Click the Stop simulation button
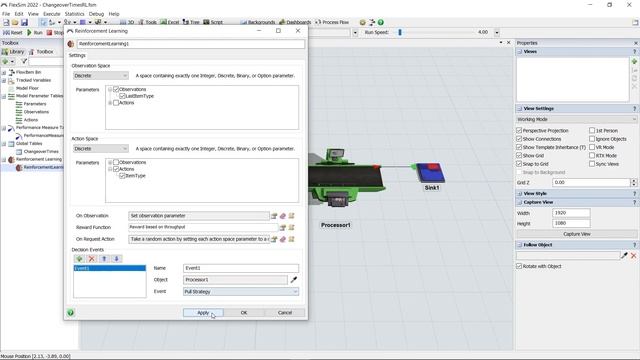This screenshot has width=640, height=360. (55, 32)
